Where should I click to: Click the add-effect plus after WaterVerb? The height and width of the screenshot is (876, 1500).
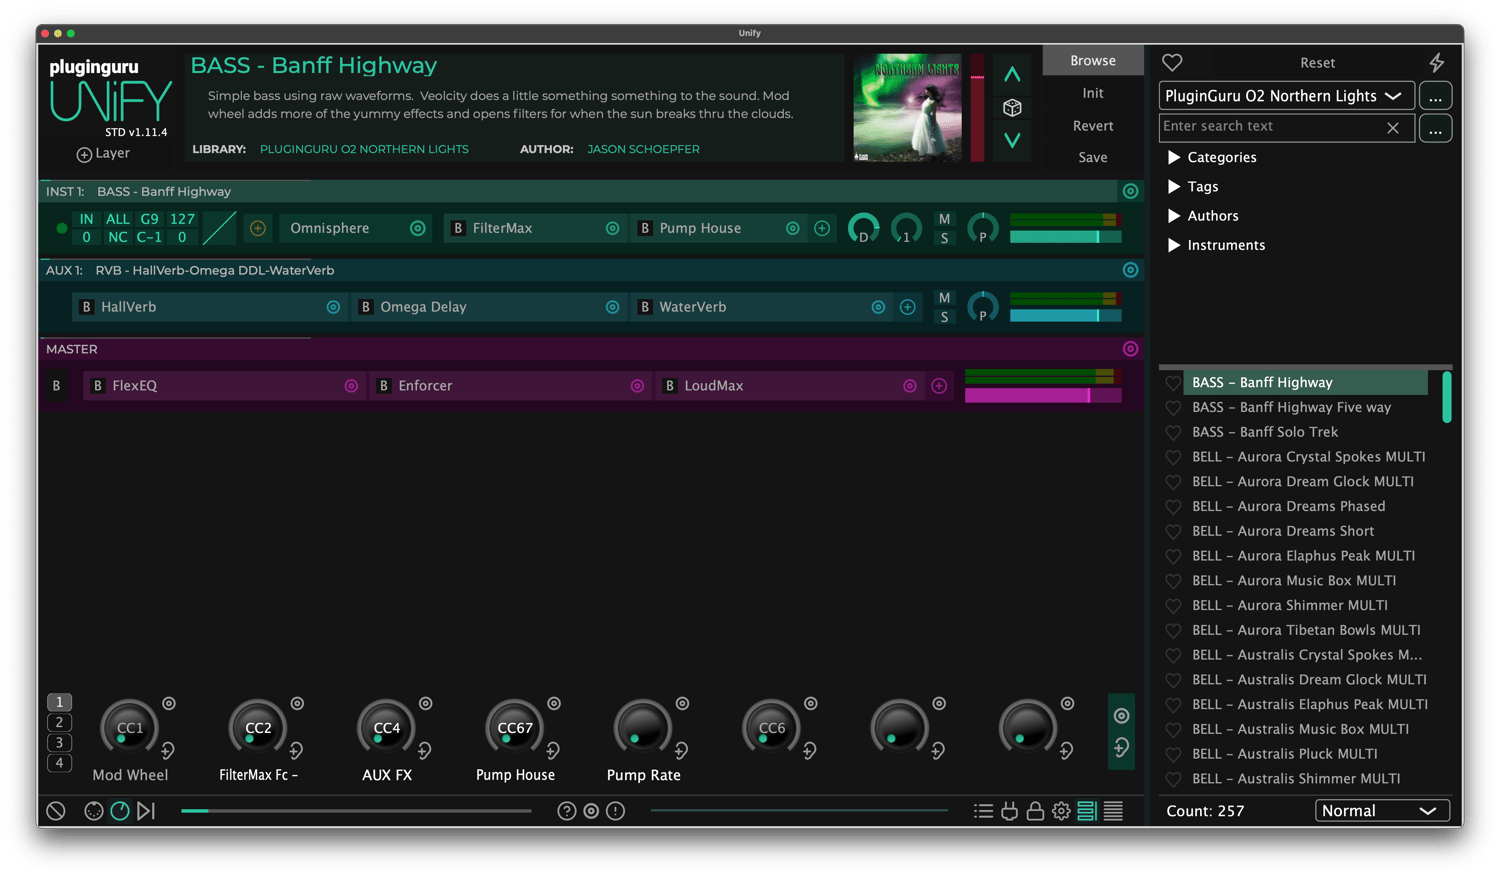[x=907, y=307]
